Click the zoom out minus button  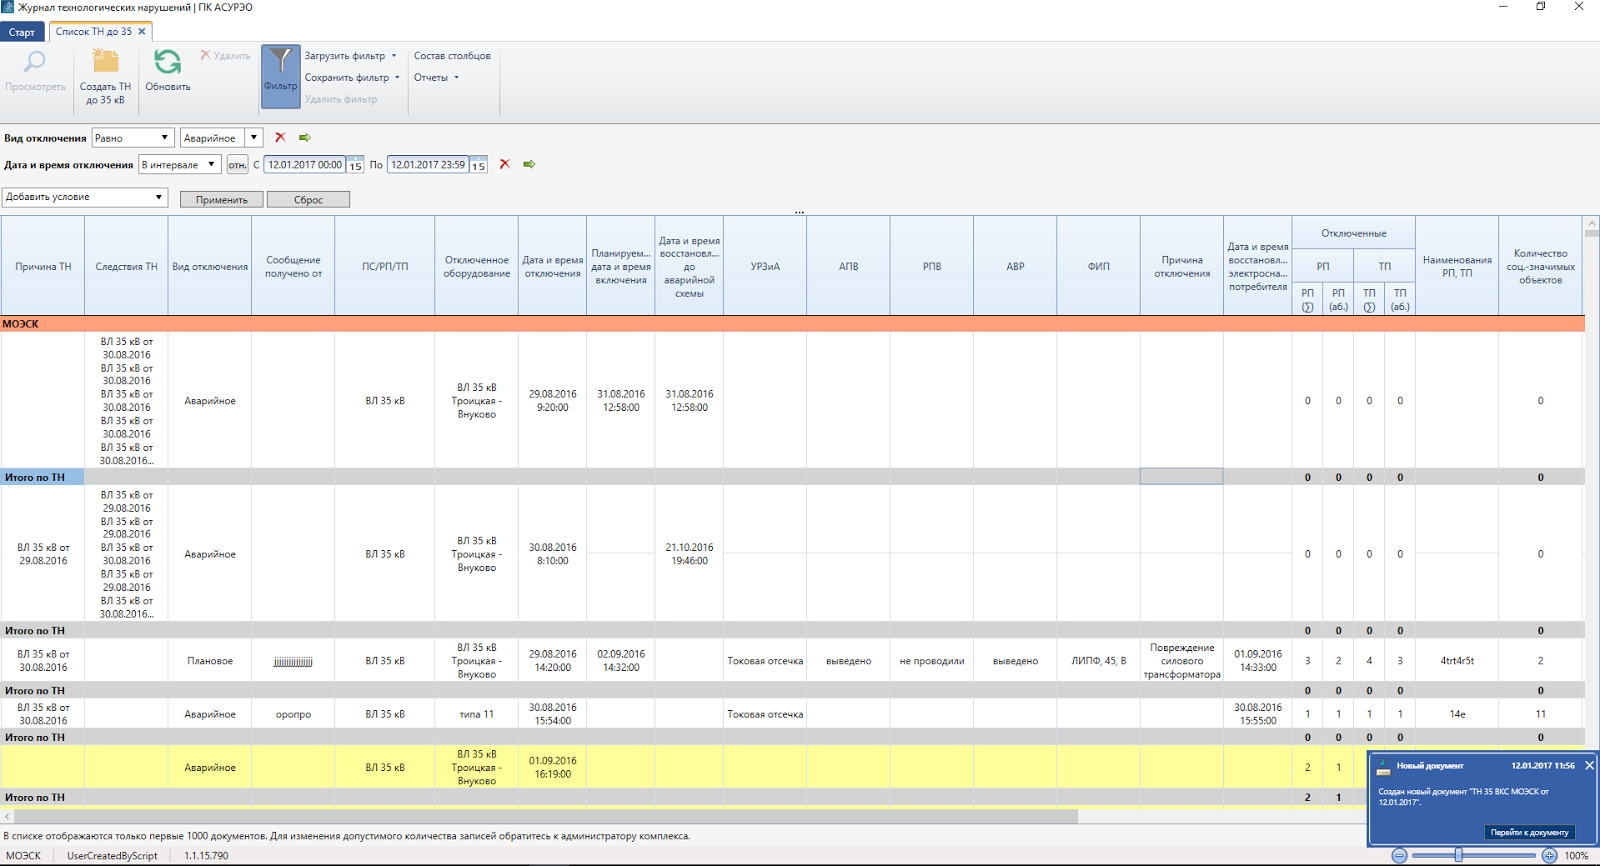pos(1400,855)
